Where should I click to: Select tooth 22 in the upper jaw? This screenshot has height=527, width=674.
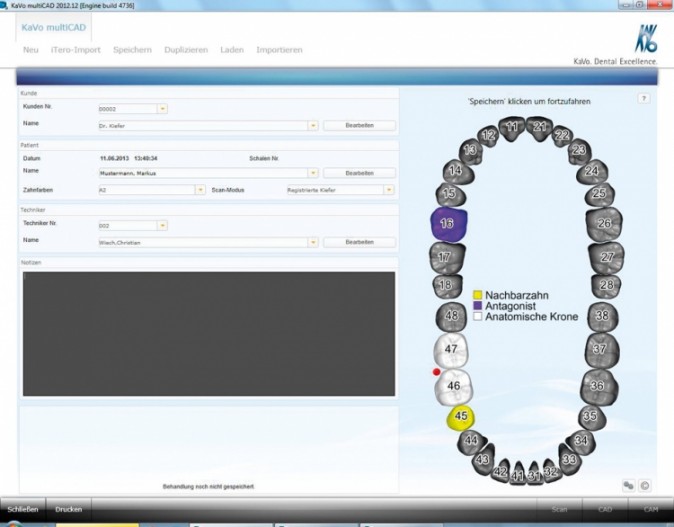[562, 135]
